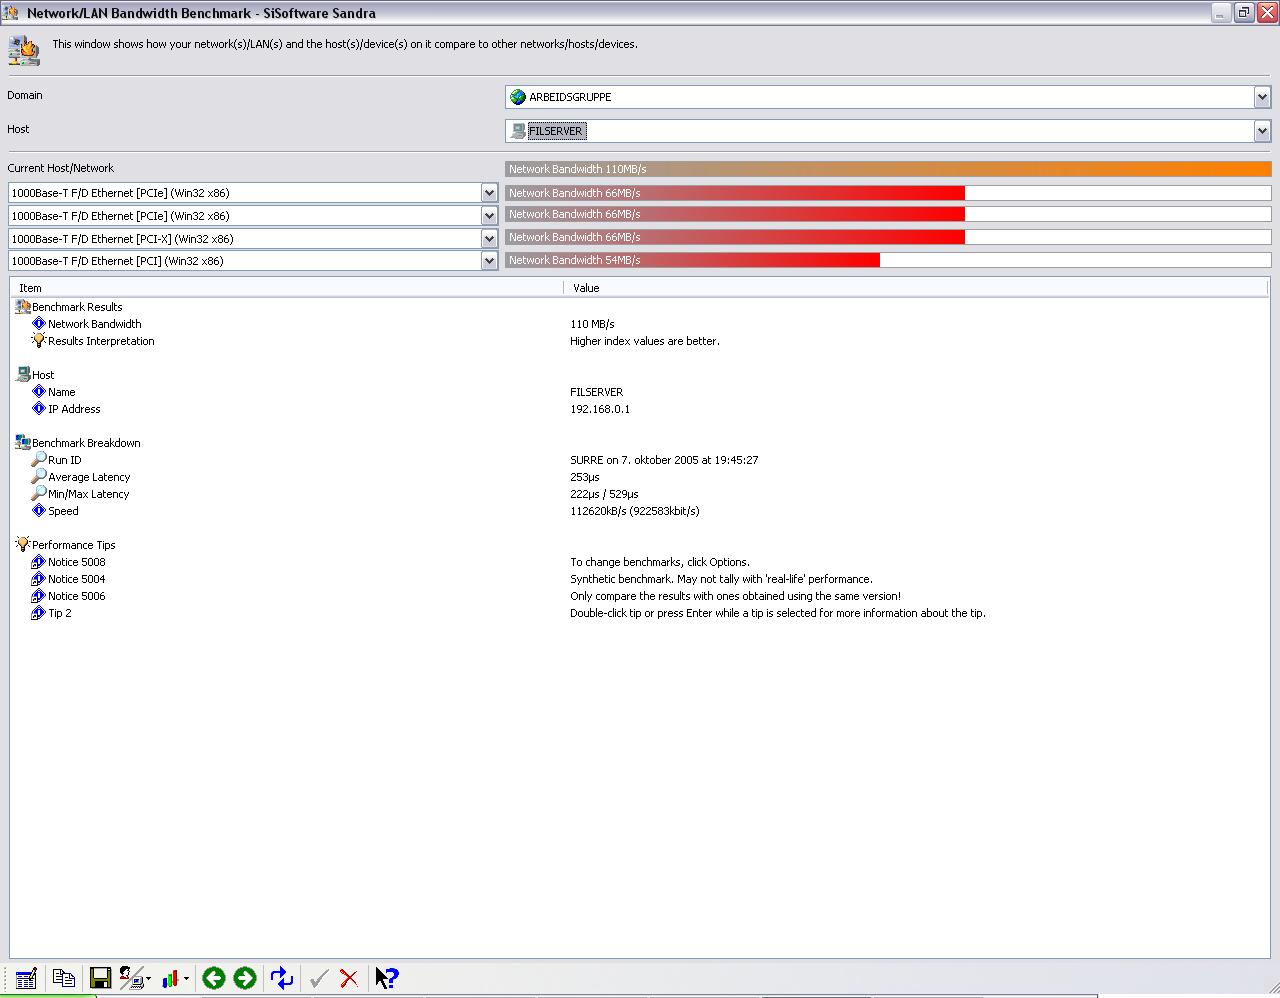Viewport: 1280px width, 998px height.
Task: Select the Results Interpretation row
Action: tap(640, 341)
